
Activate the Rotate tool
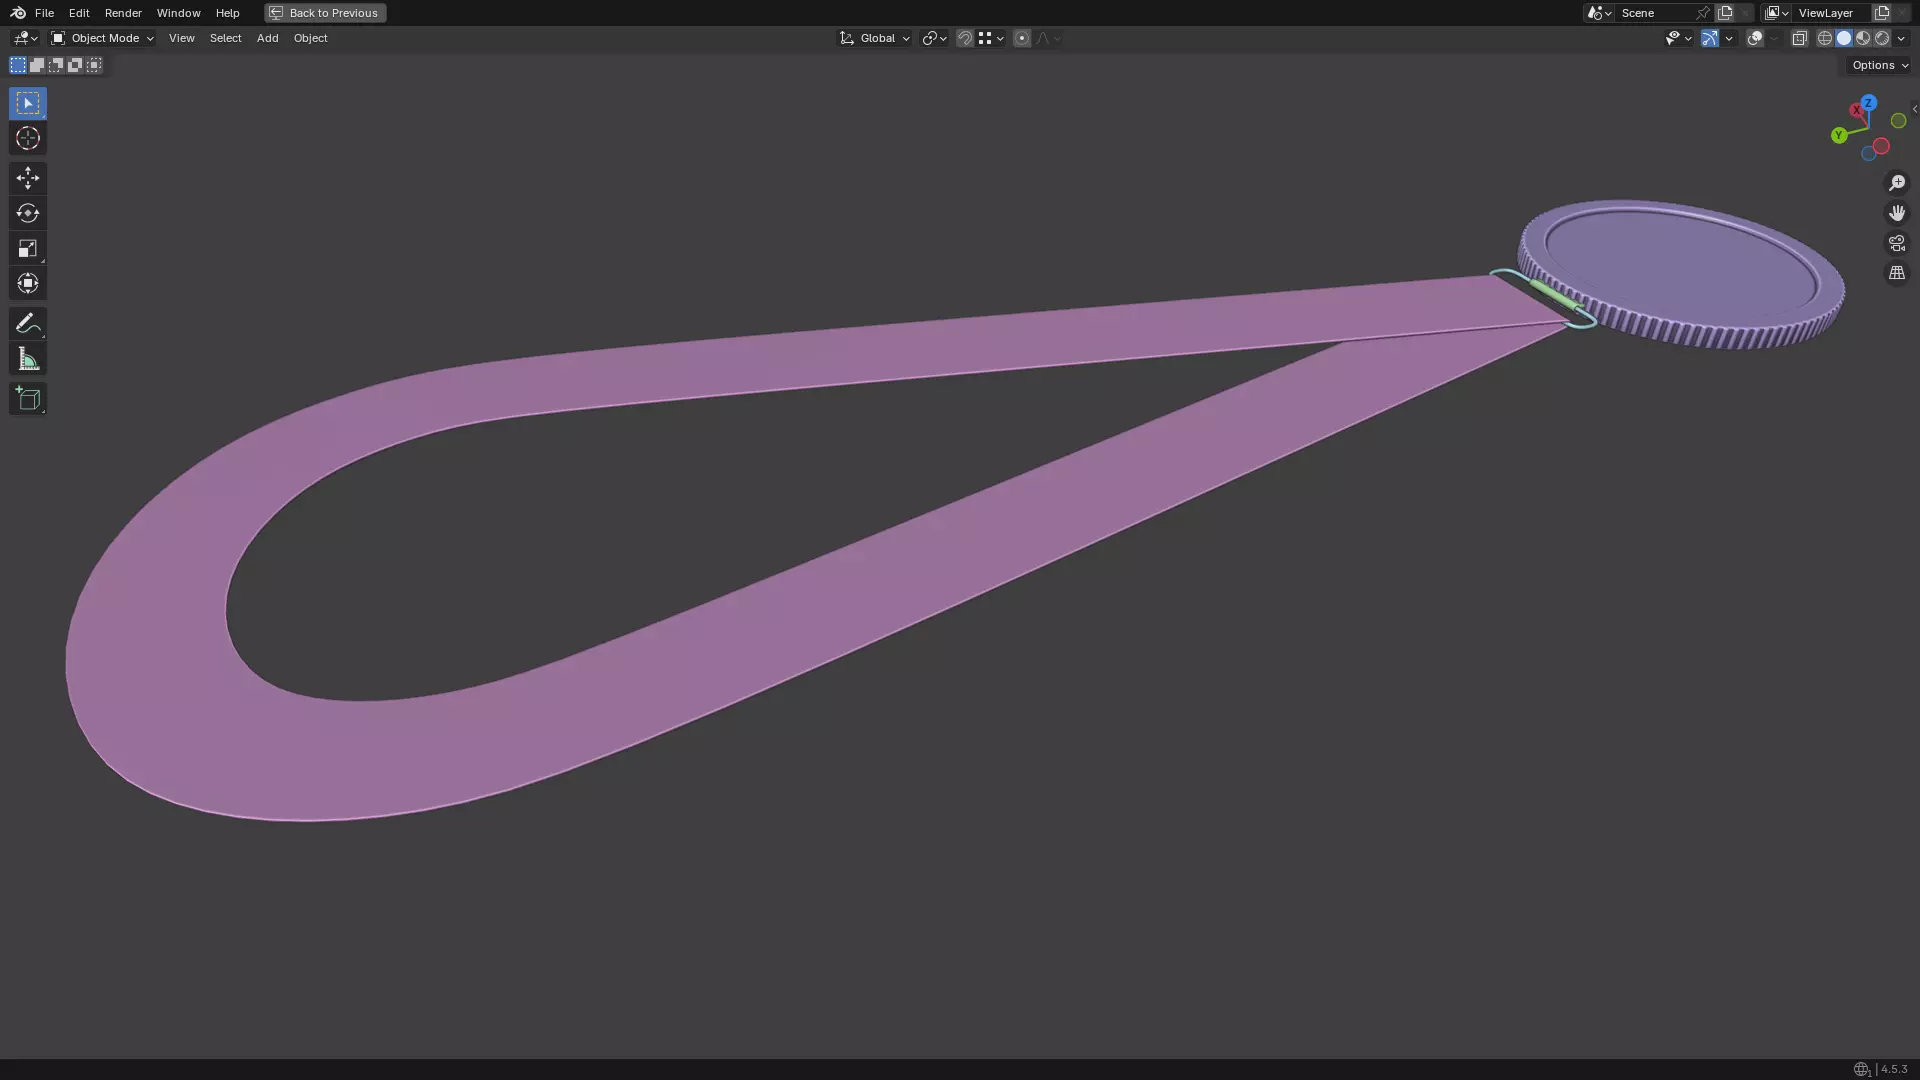point(28,213)
